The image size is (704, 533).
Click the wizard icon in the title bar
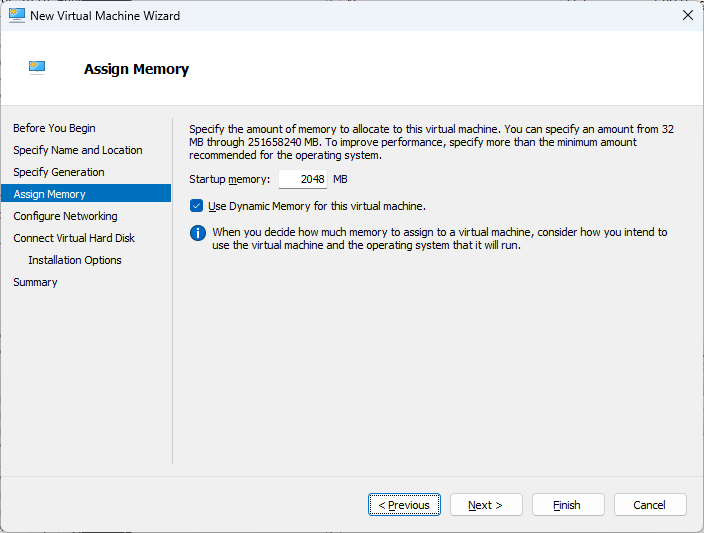pos(17,15)
